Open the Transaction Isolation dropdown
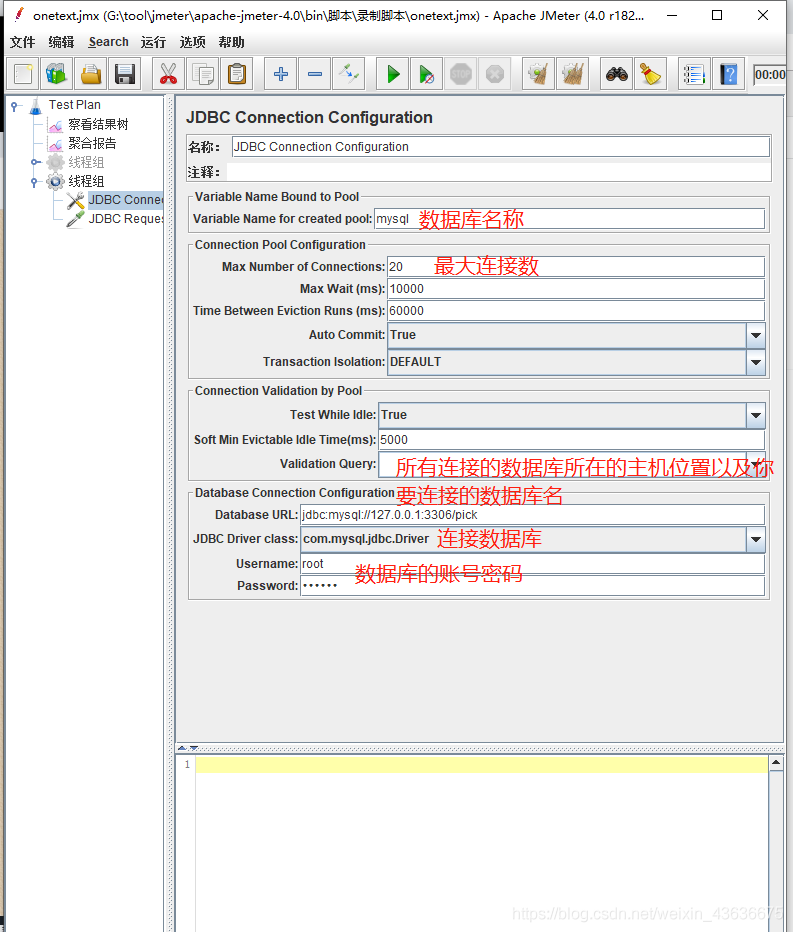Viewport: 793px width, 932px height. [756, 362]
